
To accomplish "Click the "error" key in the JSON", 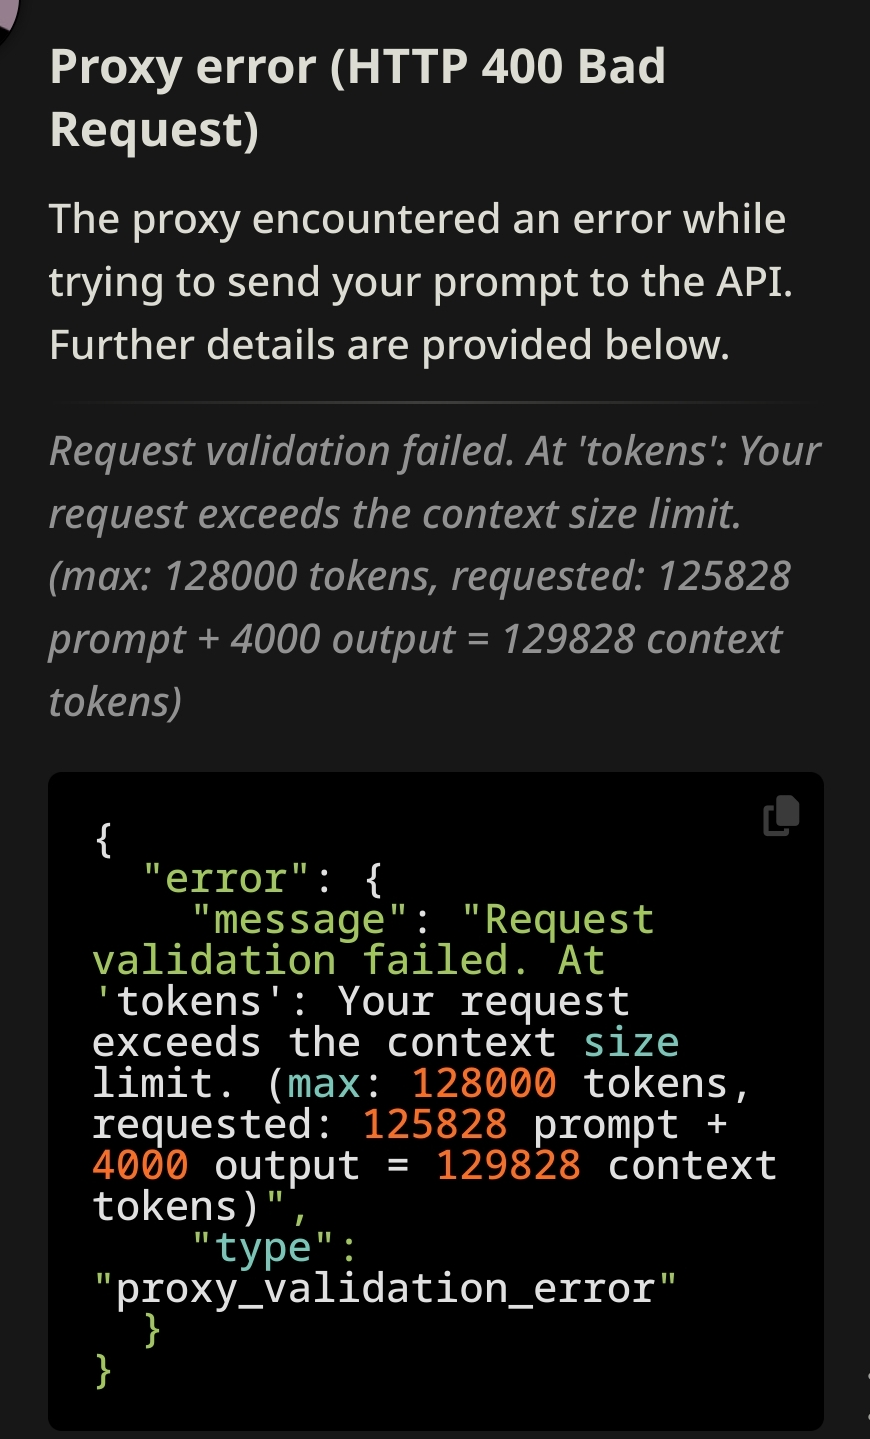I will coord(227,879).
